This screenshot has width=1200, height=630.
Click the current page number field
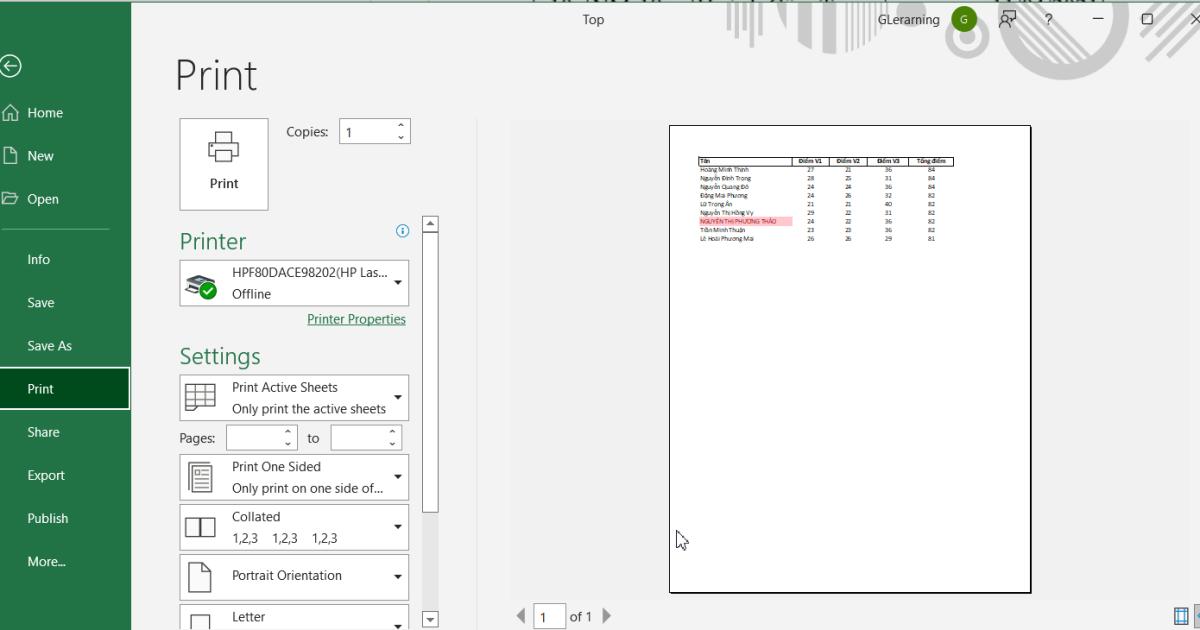coord(549,617)
